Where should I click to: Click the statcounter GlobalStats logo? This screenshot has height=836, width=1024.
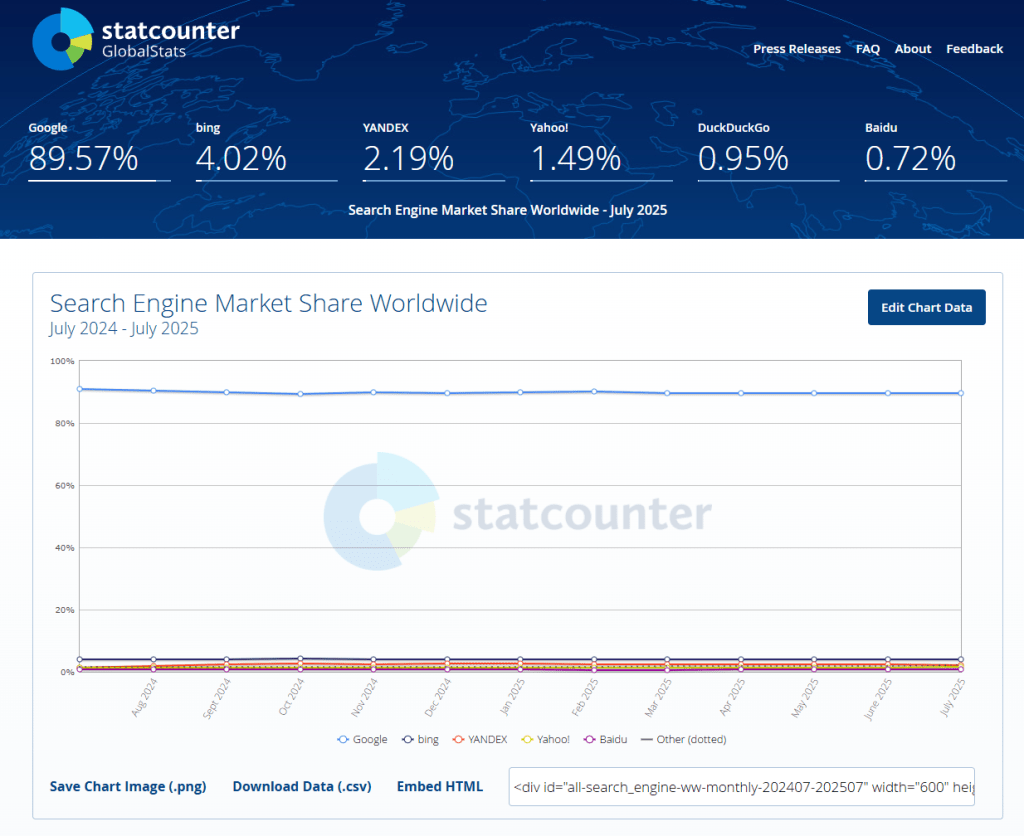[136, 39]
